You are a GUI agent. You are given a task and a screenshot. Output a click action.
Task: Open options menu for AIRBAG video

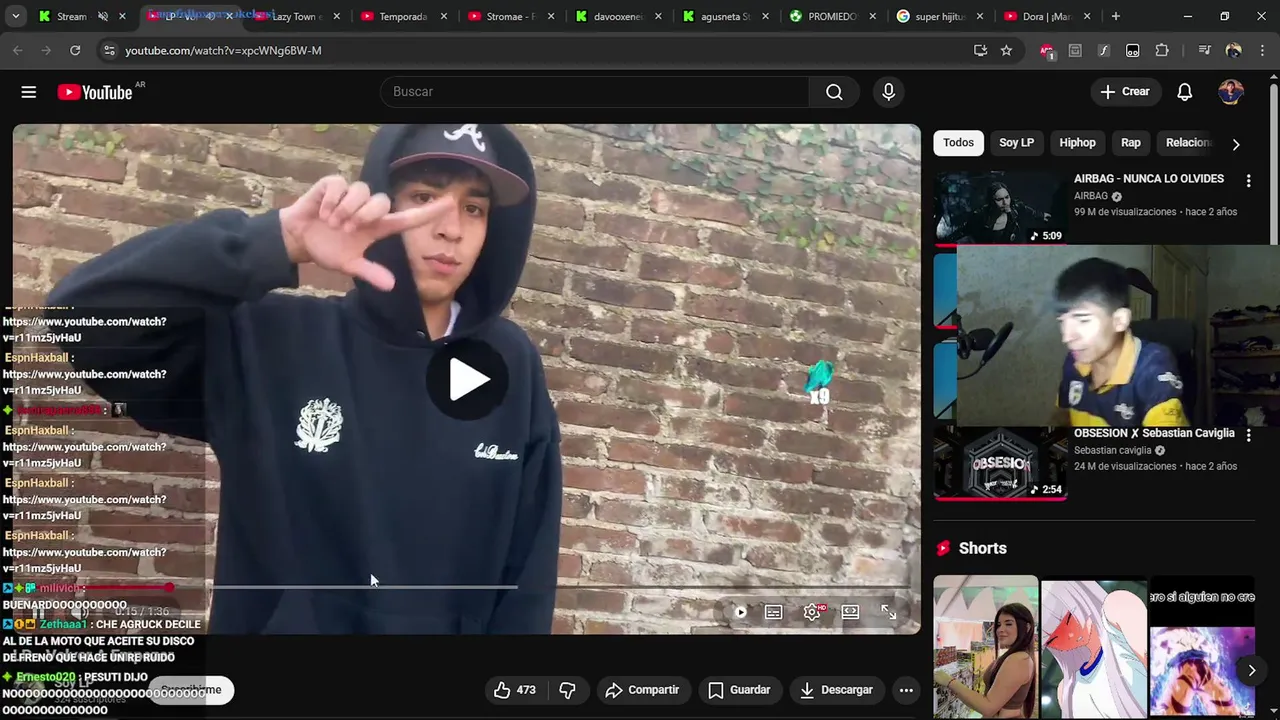click(x=1248, y=181)
